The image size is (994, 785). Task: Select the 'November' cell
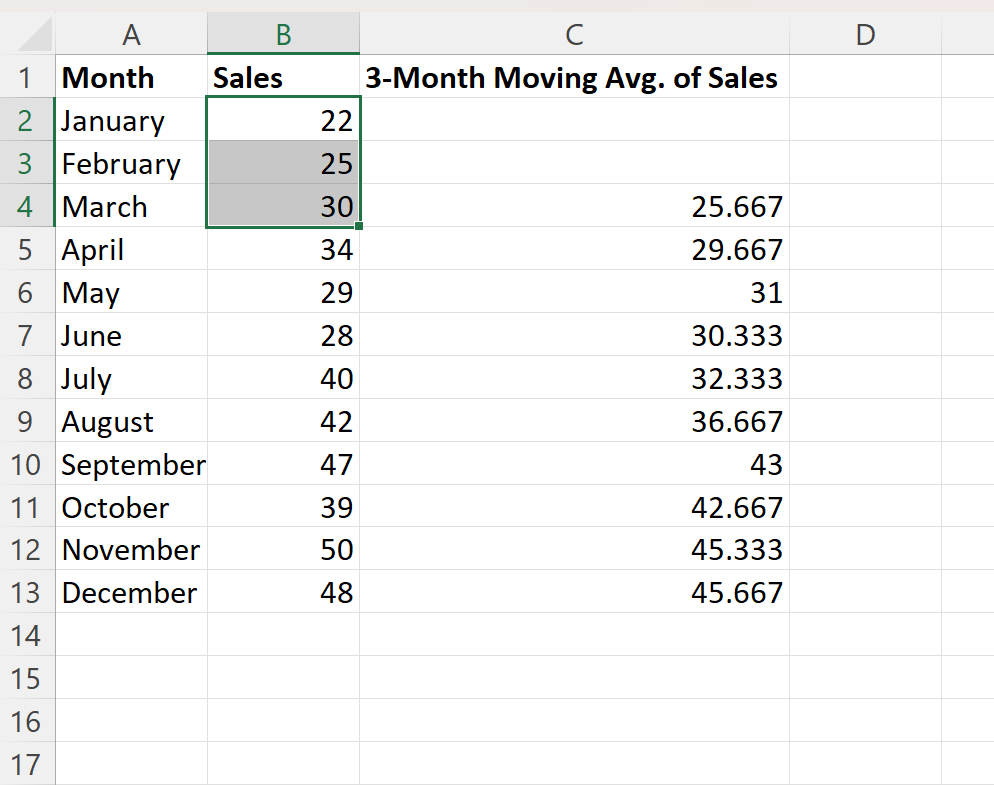coord(131,549)
